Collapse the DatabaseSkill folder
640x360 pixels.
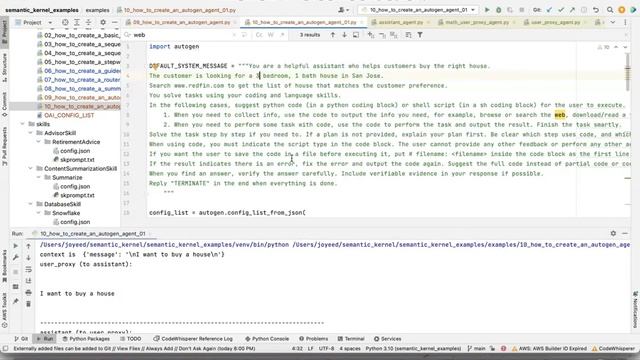point(31,204)
